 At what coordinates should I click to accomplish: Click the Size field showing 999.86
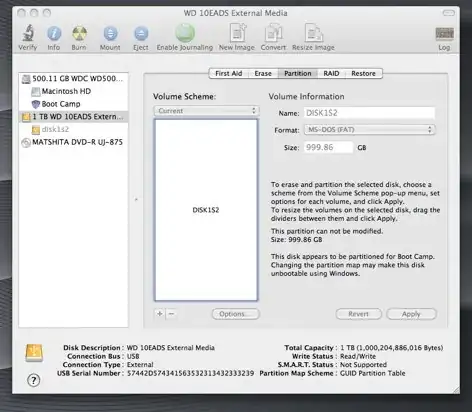[x=328, y=147]
